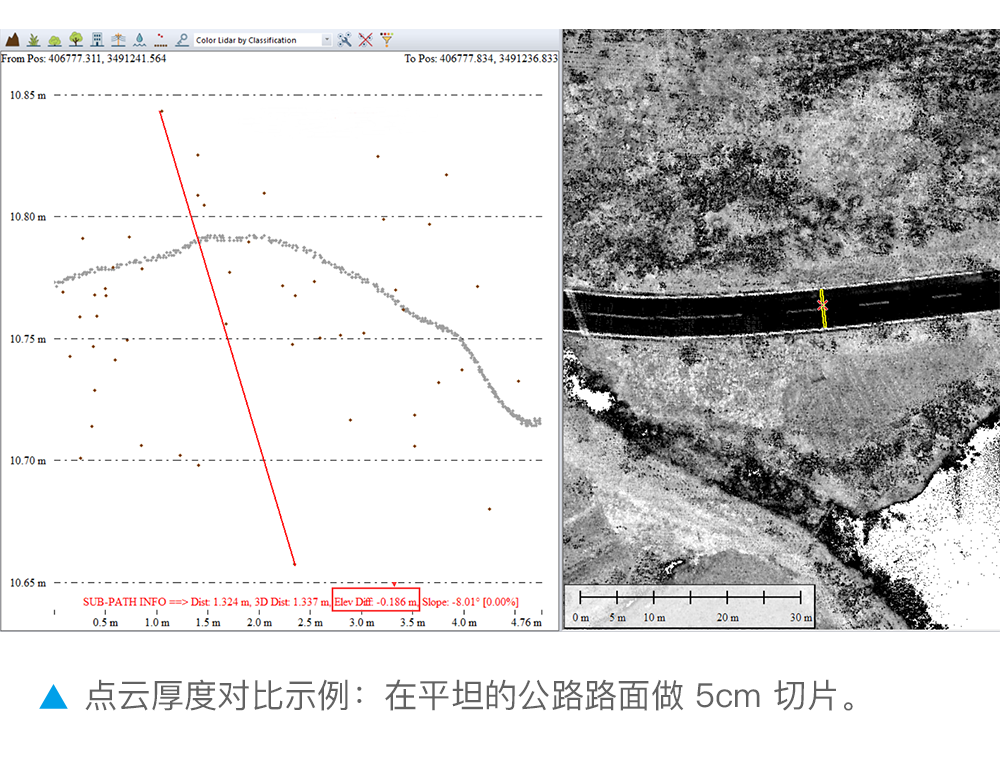Screen dimensions: 1000x773
Task: Click the dropdown arrow beside lidar color mode
Action: tap(327, 40)
